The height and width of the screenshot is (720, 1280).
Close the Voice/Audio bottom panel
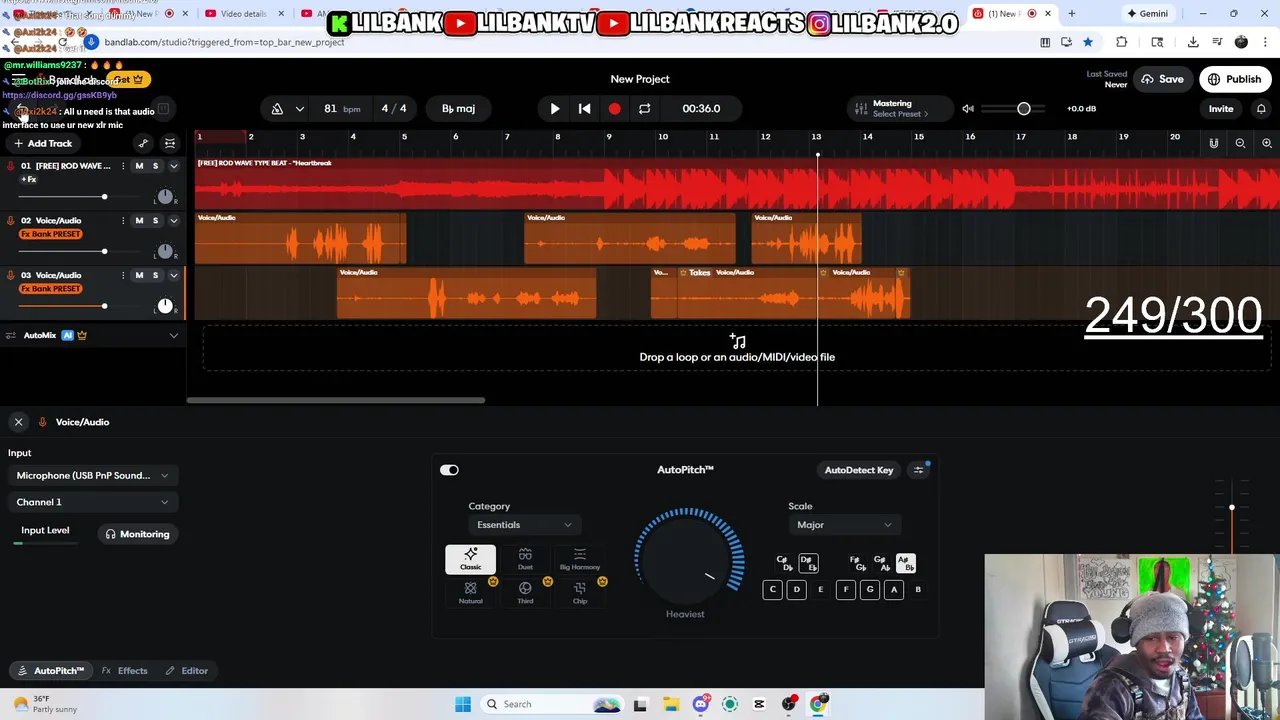pos(18,422)
